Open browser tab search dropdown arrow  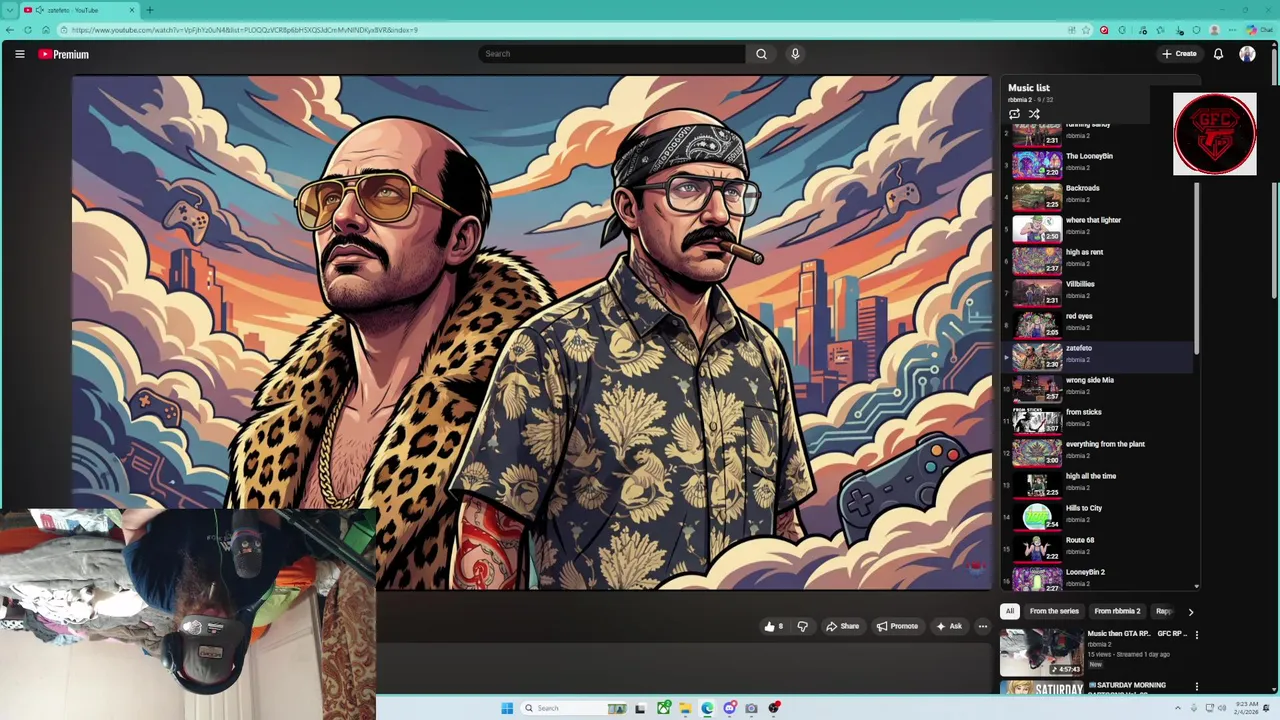[x=10, y=10]
